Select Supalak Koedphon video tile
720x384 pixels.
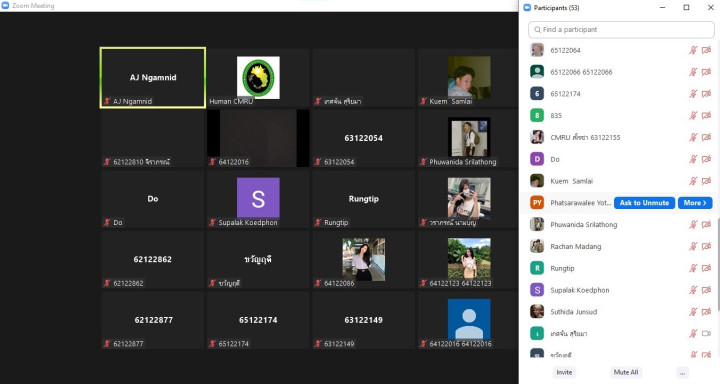258,199
